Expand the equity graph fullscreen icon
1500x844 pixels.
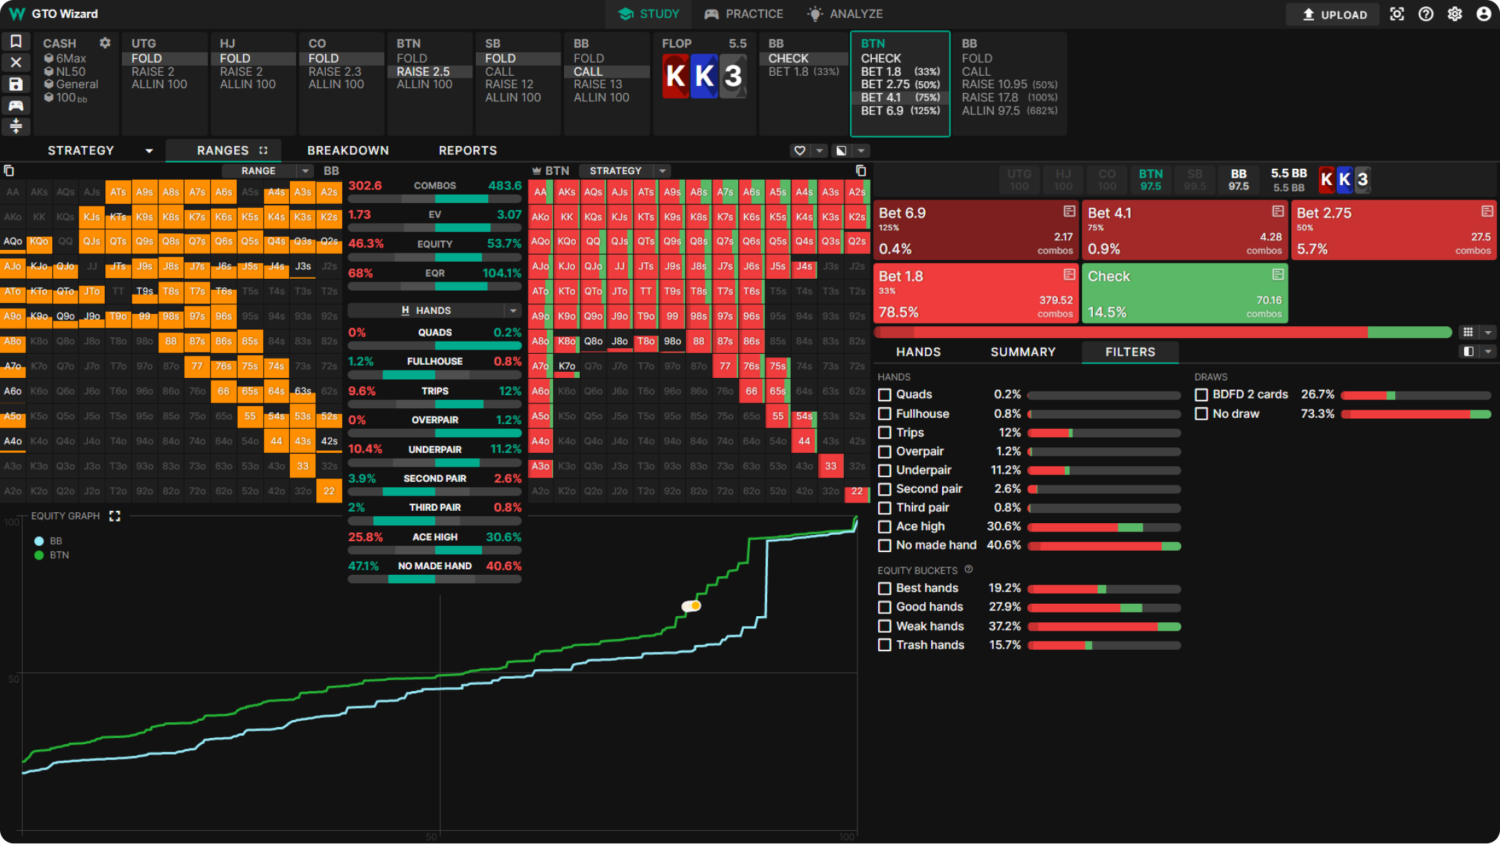115,516
